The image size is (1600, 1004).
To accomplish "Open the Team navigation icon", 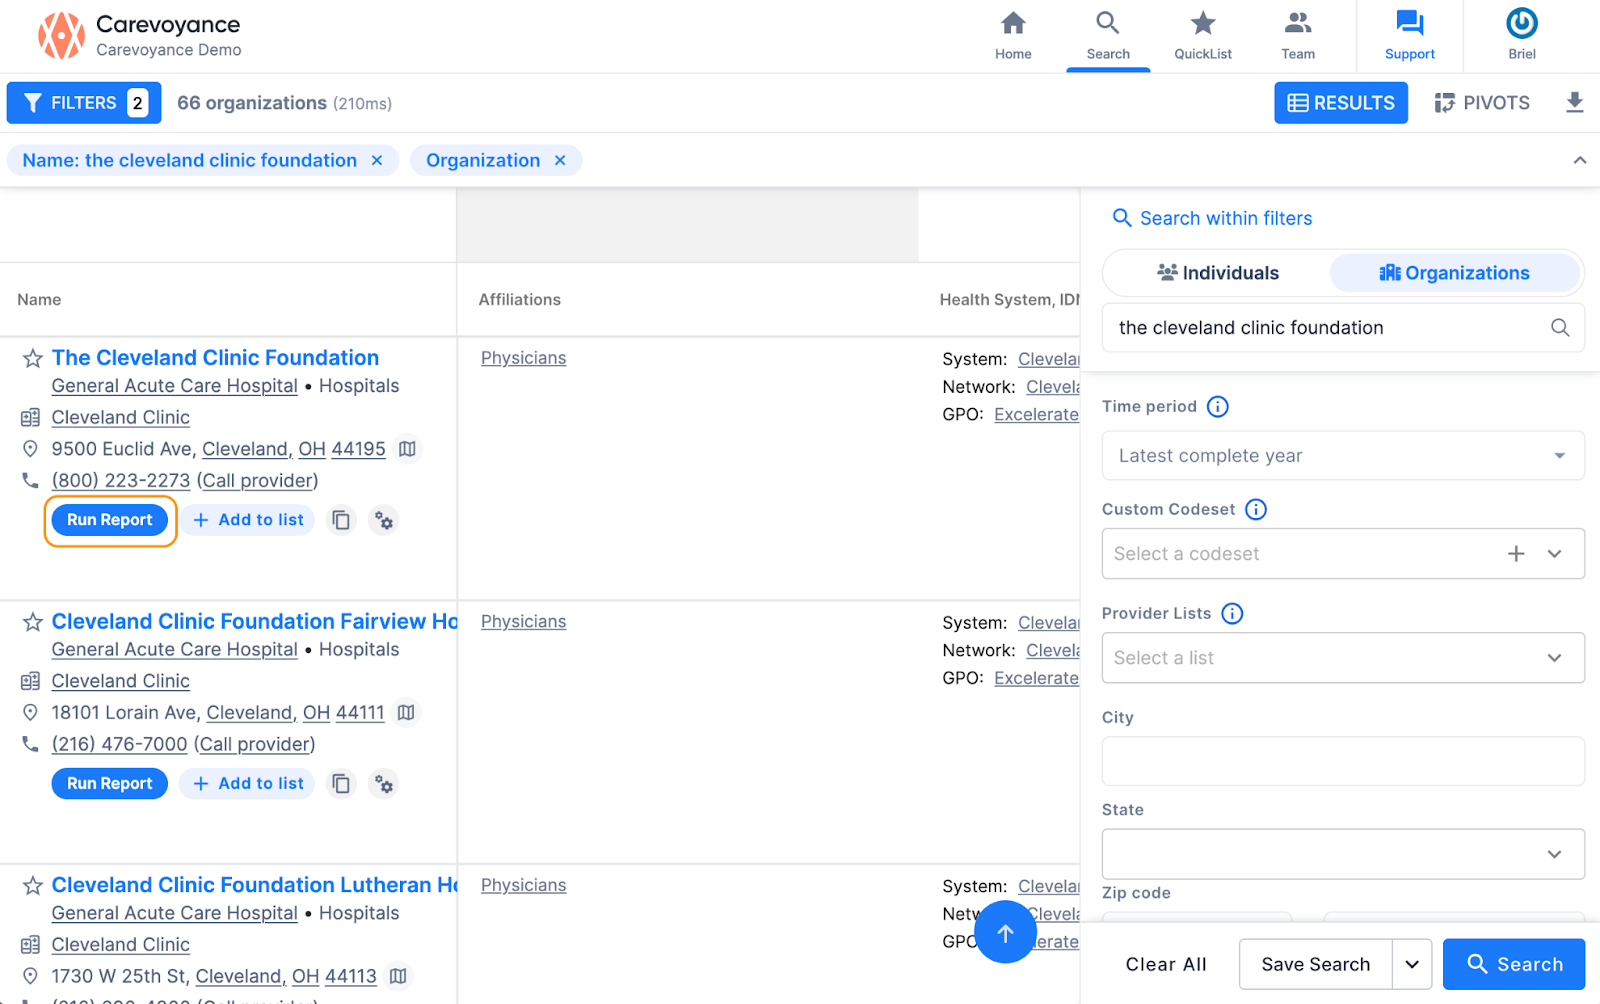I will coord(1298,36).
